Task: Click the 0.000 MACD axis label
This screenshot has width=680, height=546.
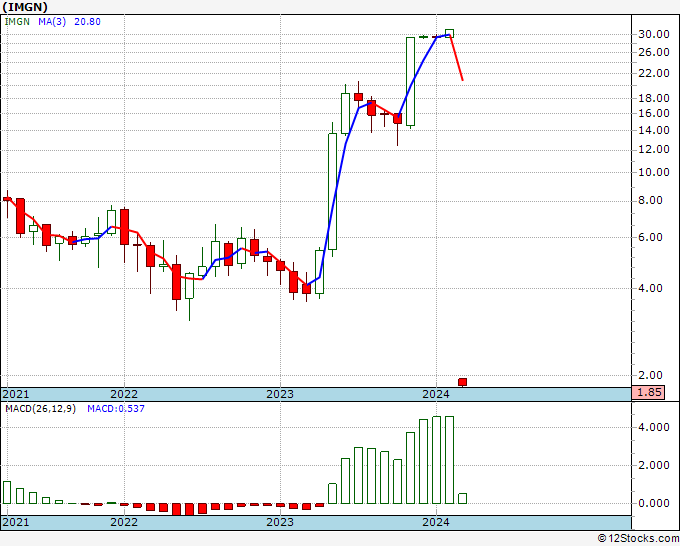Action: [x=654, y=503]
